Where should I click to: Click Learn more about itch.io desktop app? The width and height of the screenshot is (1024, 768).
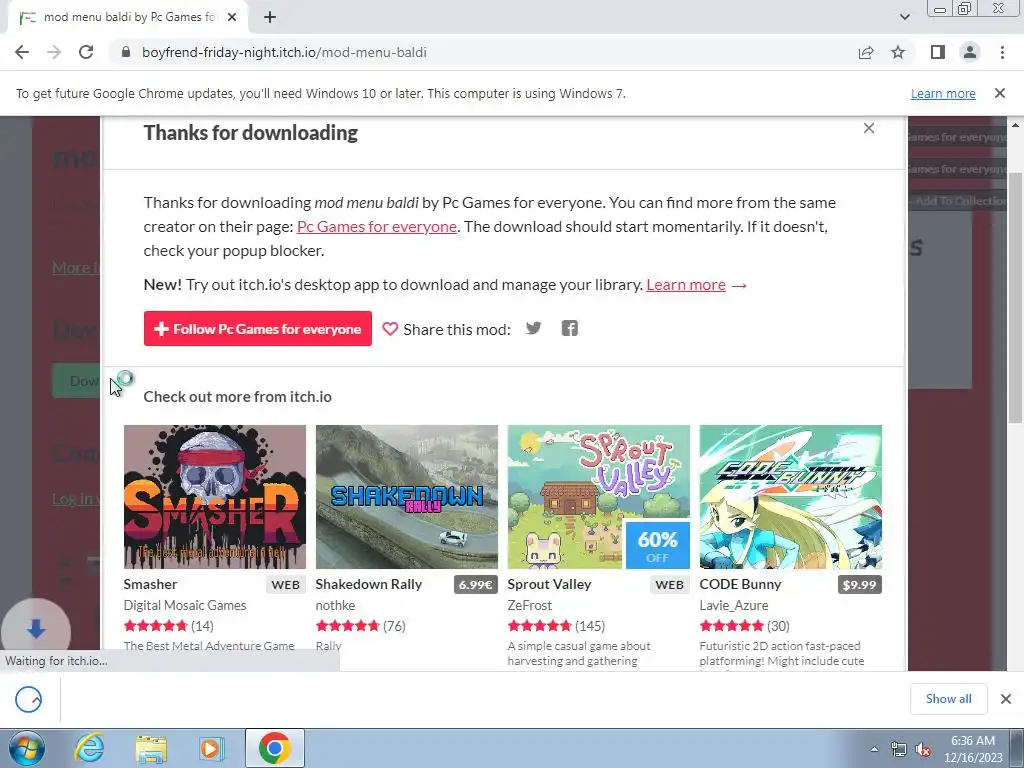tap(686, 285)
